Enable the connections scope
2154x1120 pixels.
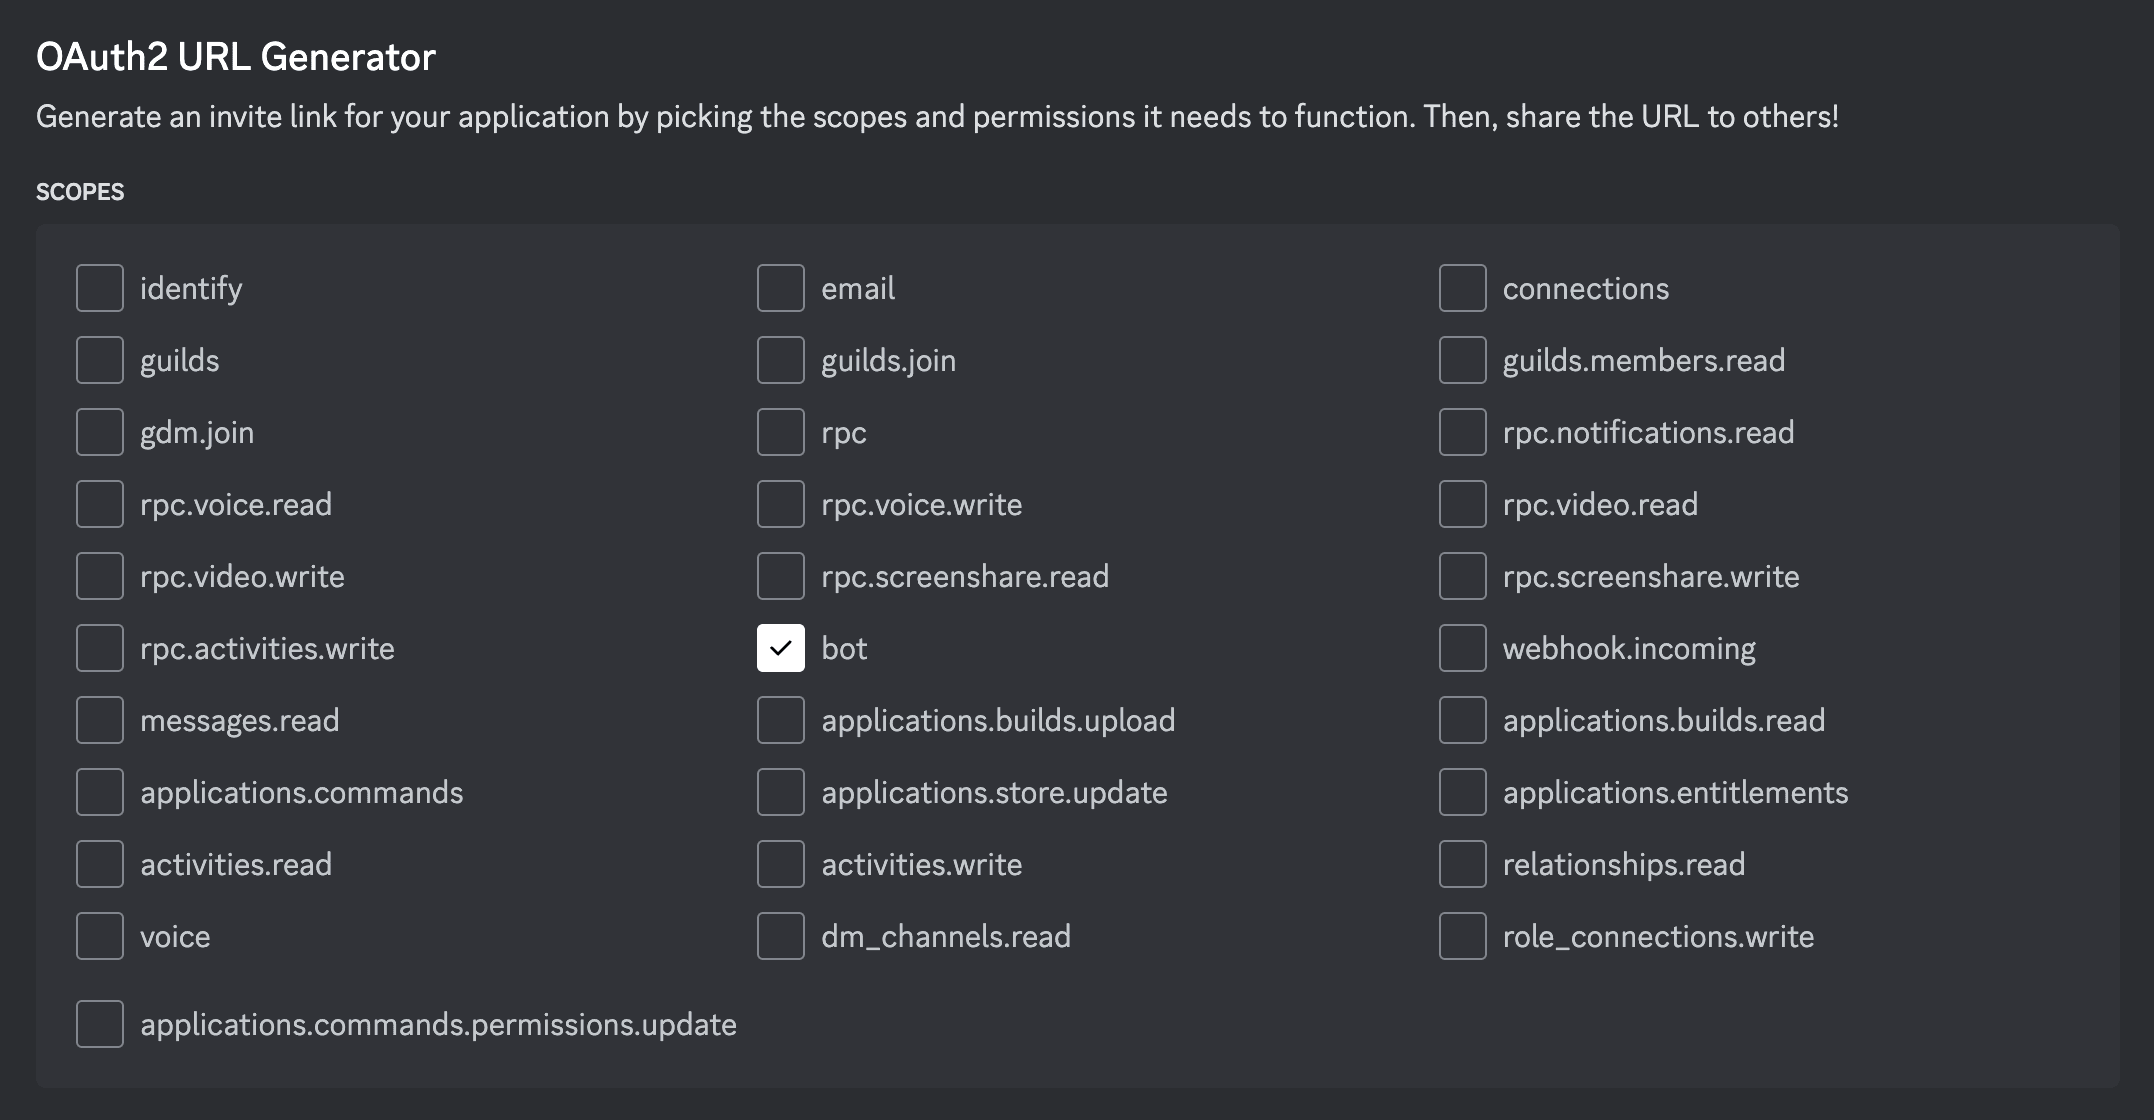click(1462, 287)
